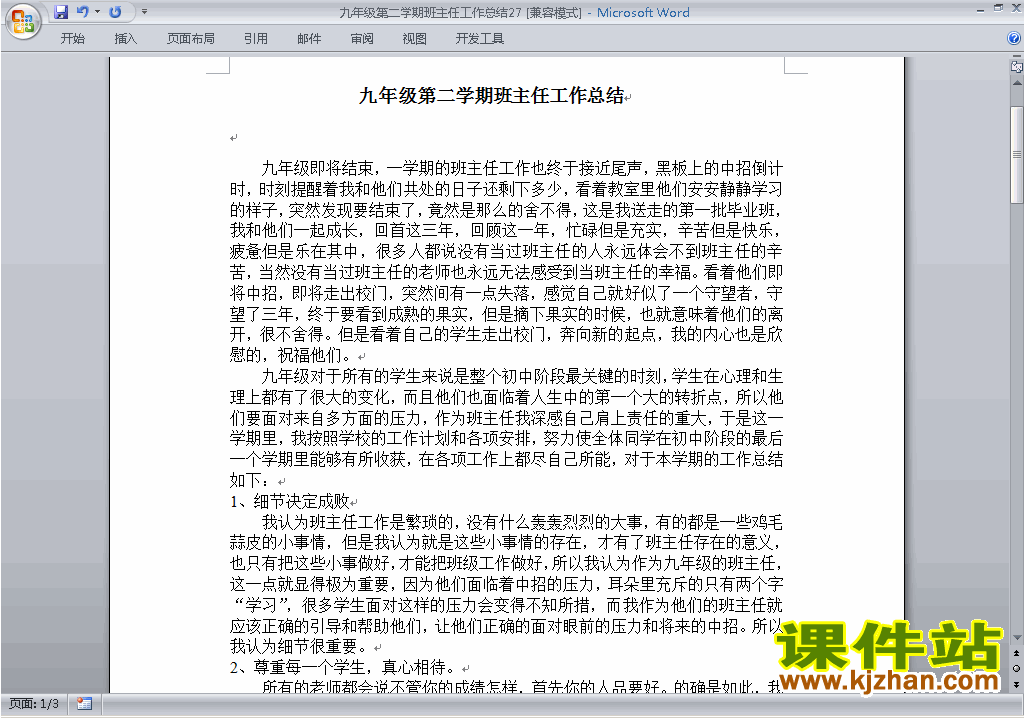Screen dimensions: 1024x718
Task: Click the heading 1、细节决定成败
Action: pyautogui.click(x=290, y=501)
